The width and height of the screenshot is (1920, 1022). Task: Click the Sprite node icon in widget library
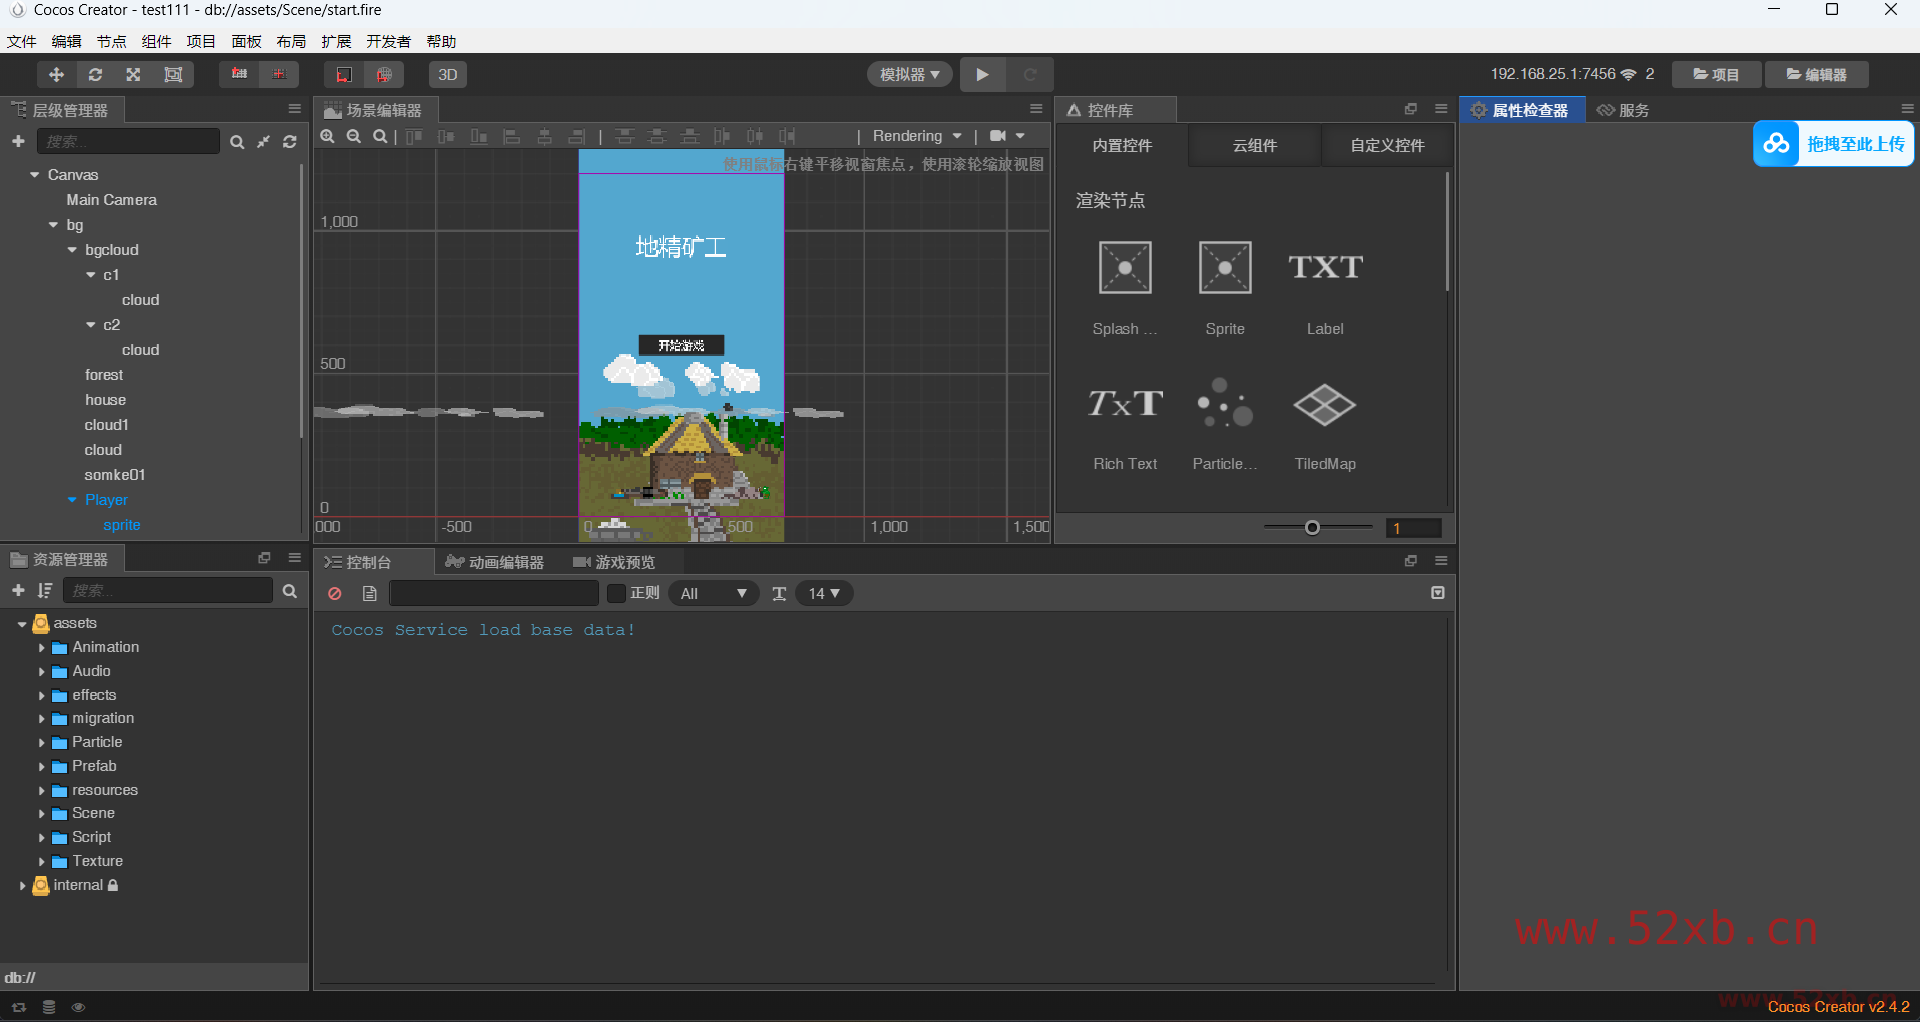[1224, 268]
